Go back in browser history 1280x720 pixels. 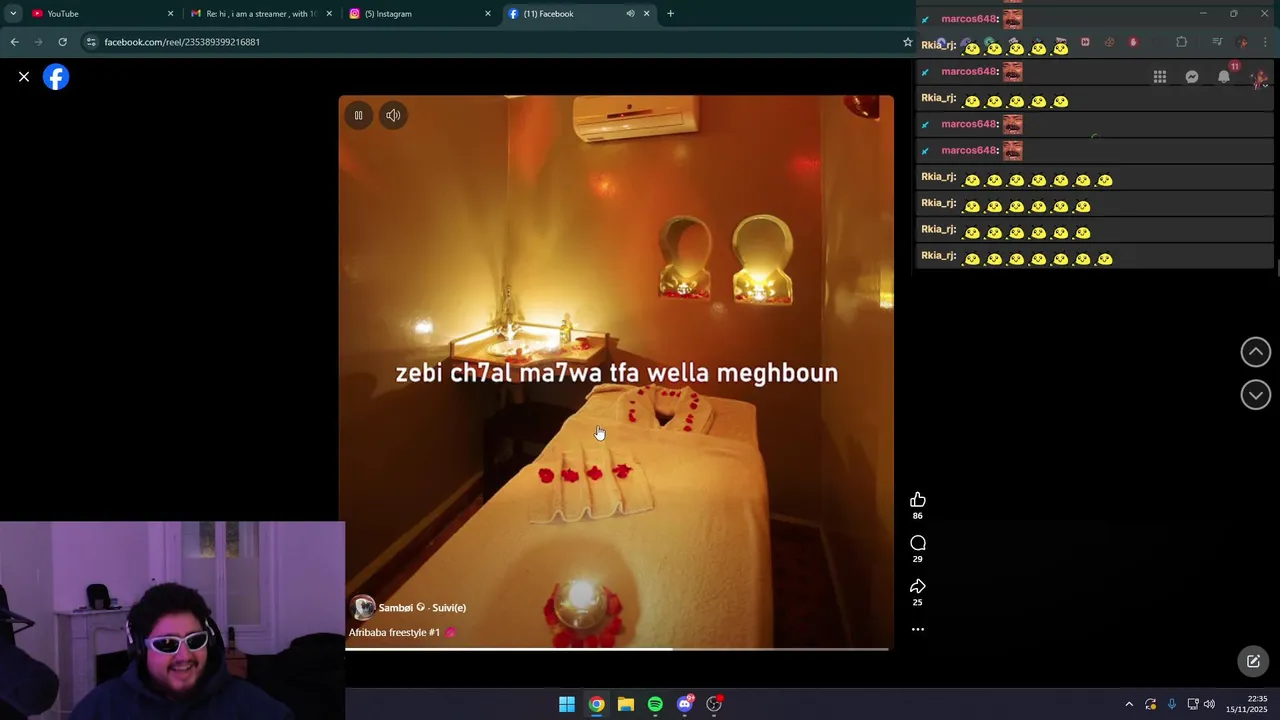pos(14,42)
